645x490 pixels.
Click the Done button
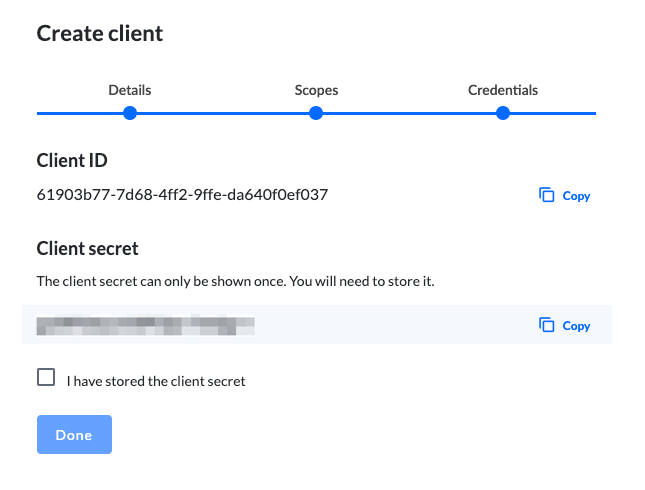(74, 434)
